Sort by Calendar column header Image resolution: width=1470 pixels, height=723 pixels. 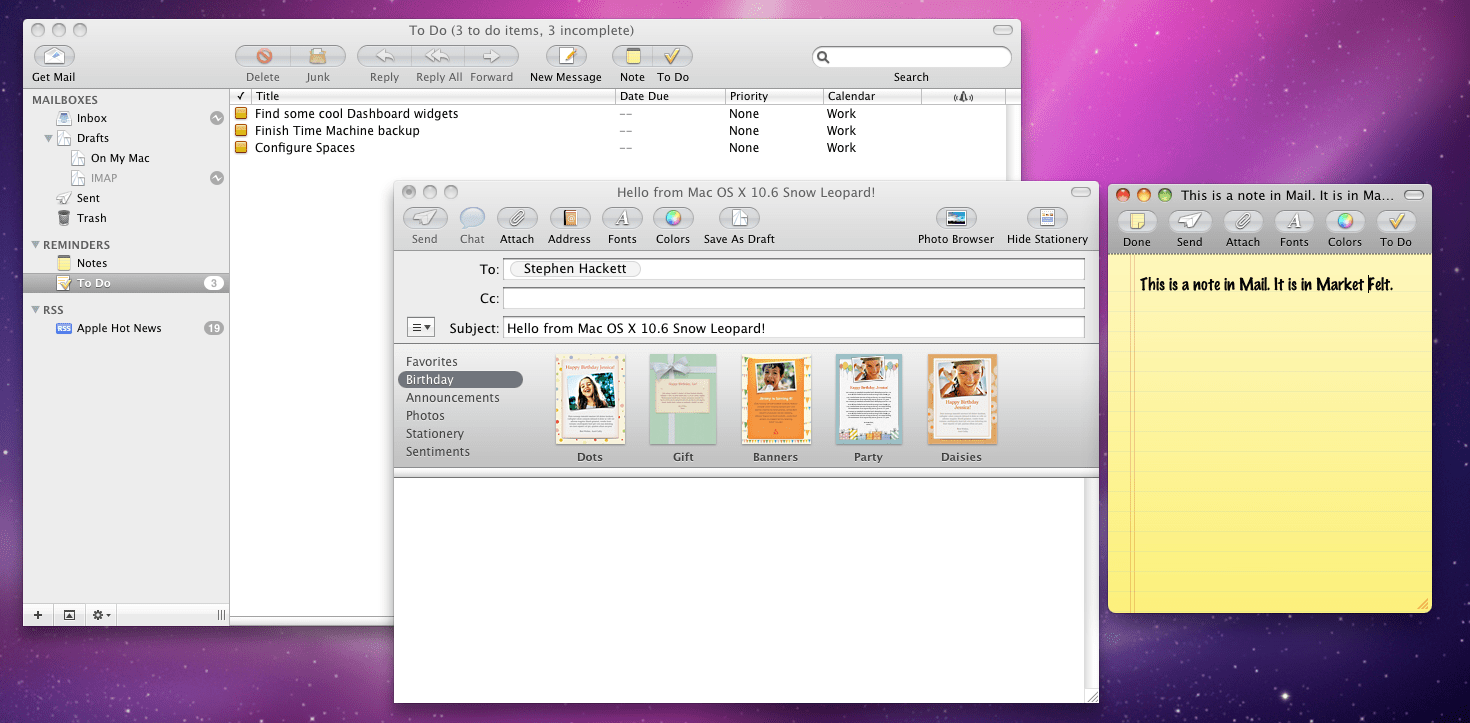pos(872,96)
